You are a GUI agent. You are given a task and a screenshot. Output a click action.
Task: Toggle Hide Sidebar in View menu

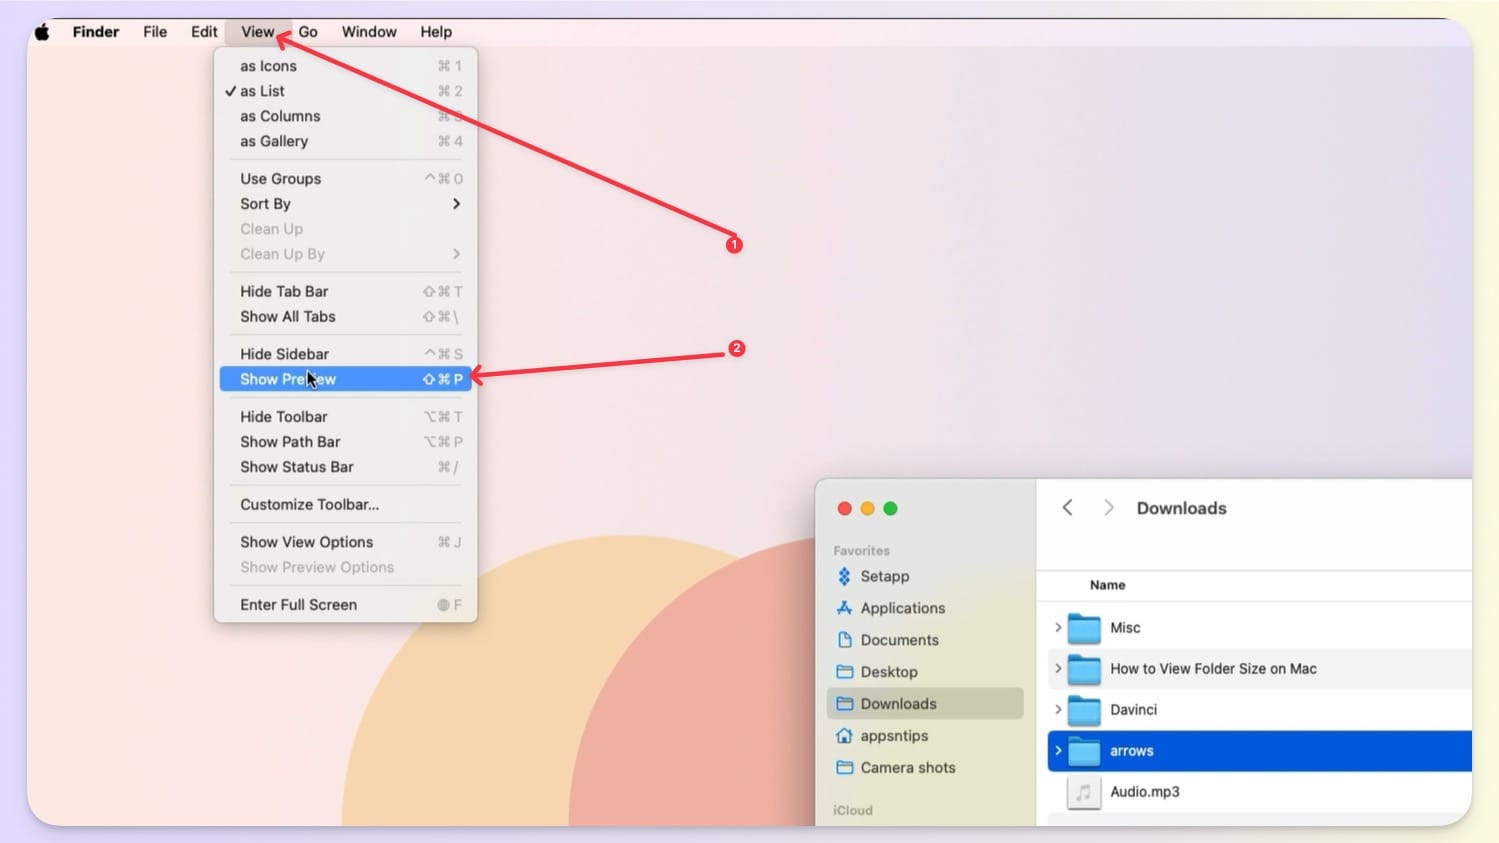(284, 354)
